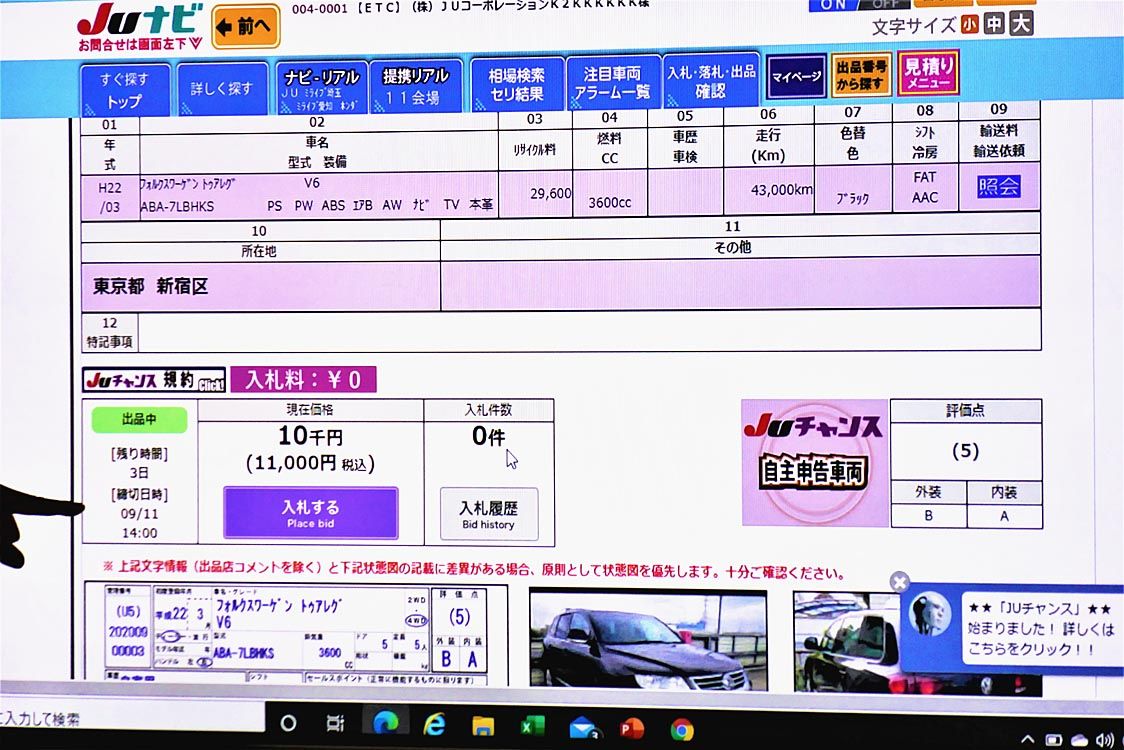View 入札履歴 Bid history
The image size is (1124, 750).
click(x=489, y=514)
